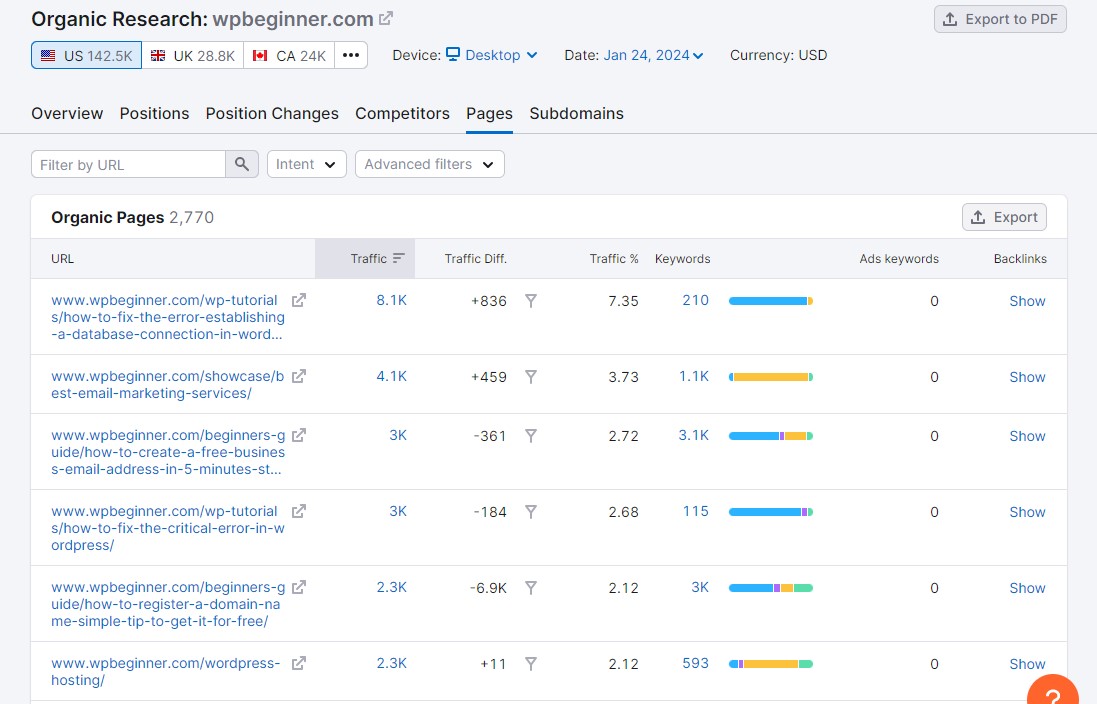The image size is (1097, 704).
Task: Open external link icon for wordpress-hosting URL
Action: click(x=299, y=663)
